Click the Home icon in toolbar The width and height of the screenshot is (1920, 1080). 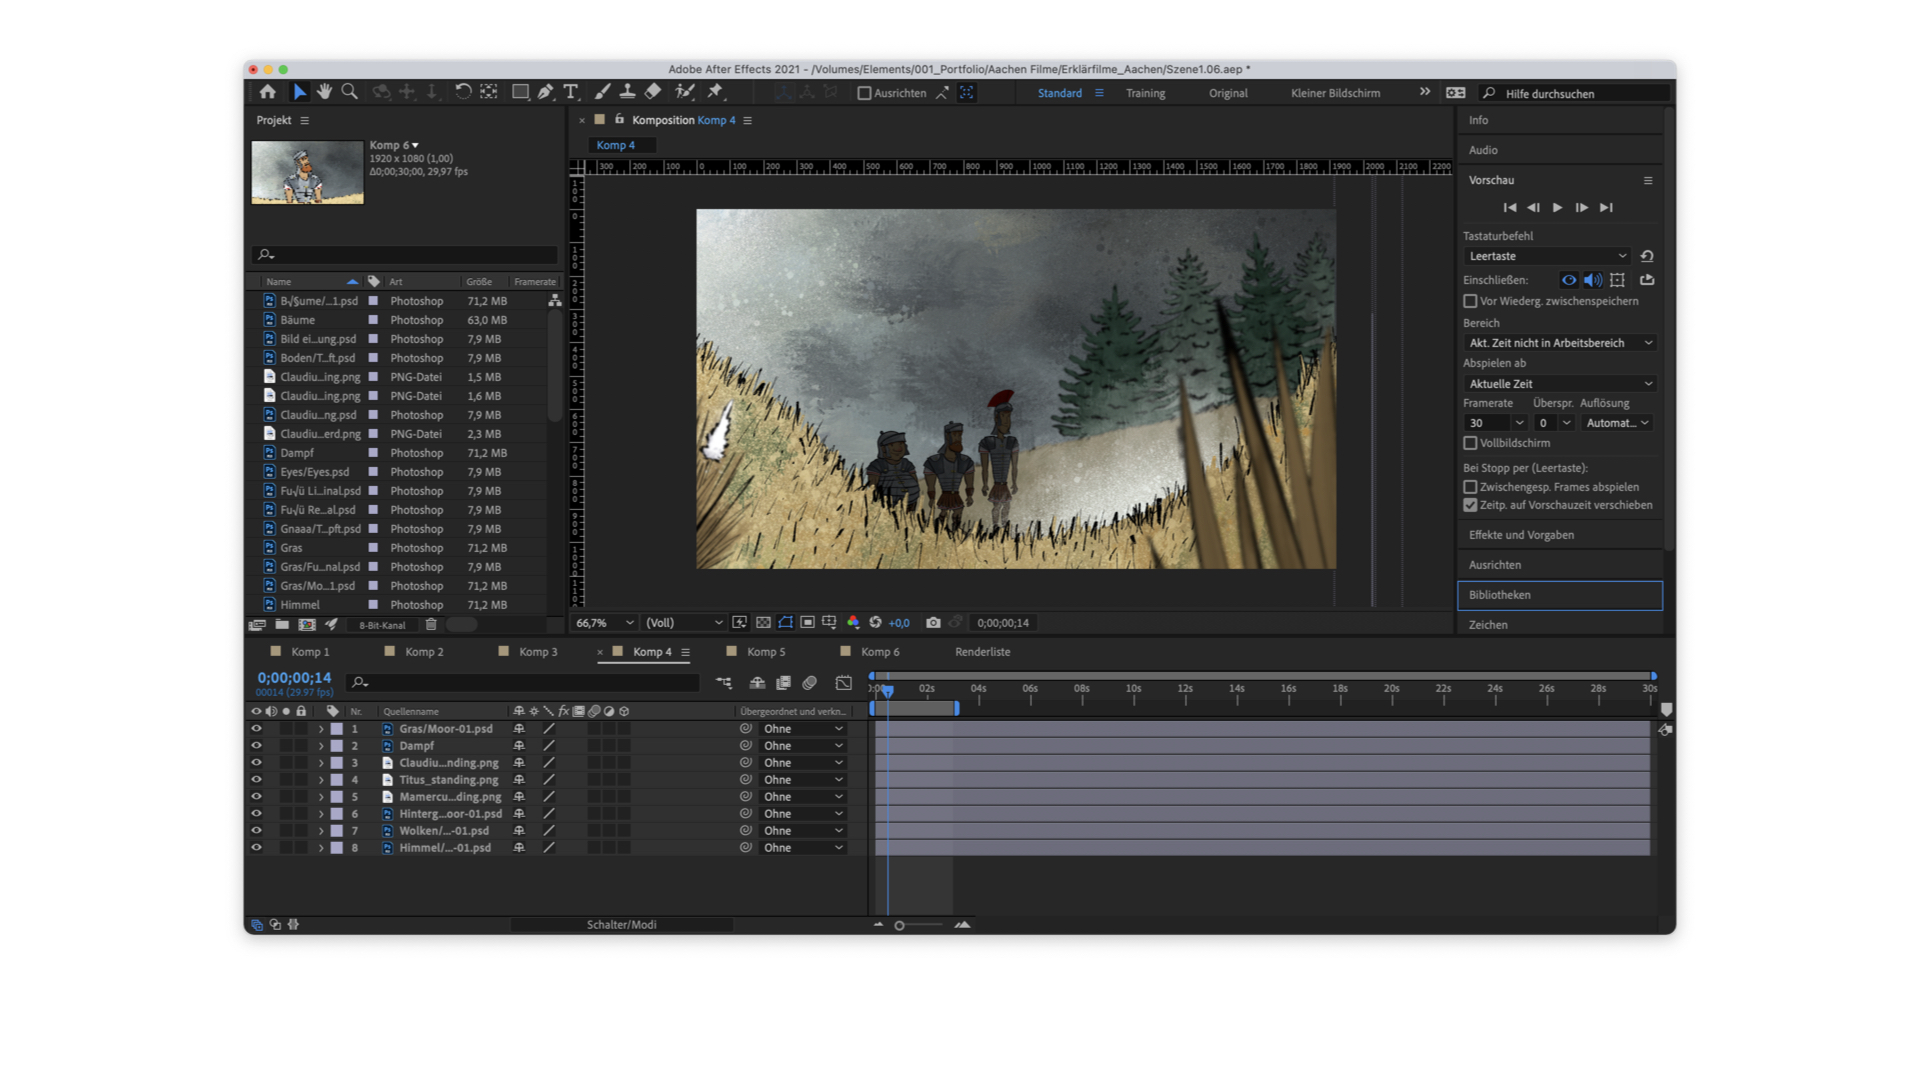268,92
